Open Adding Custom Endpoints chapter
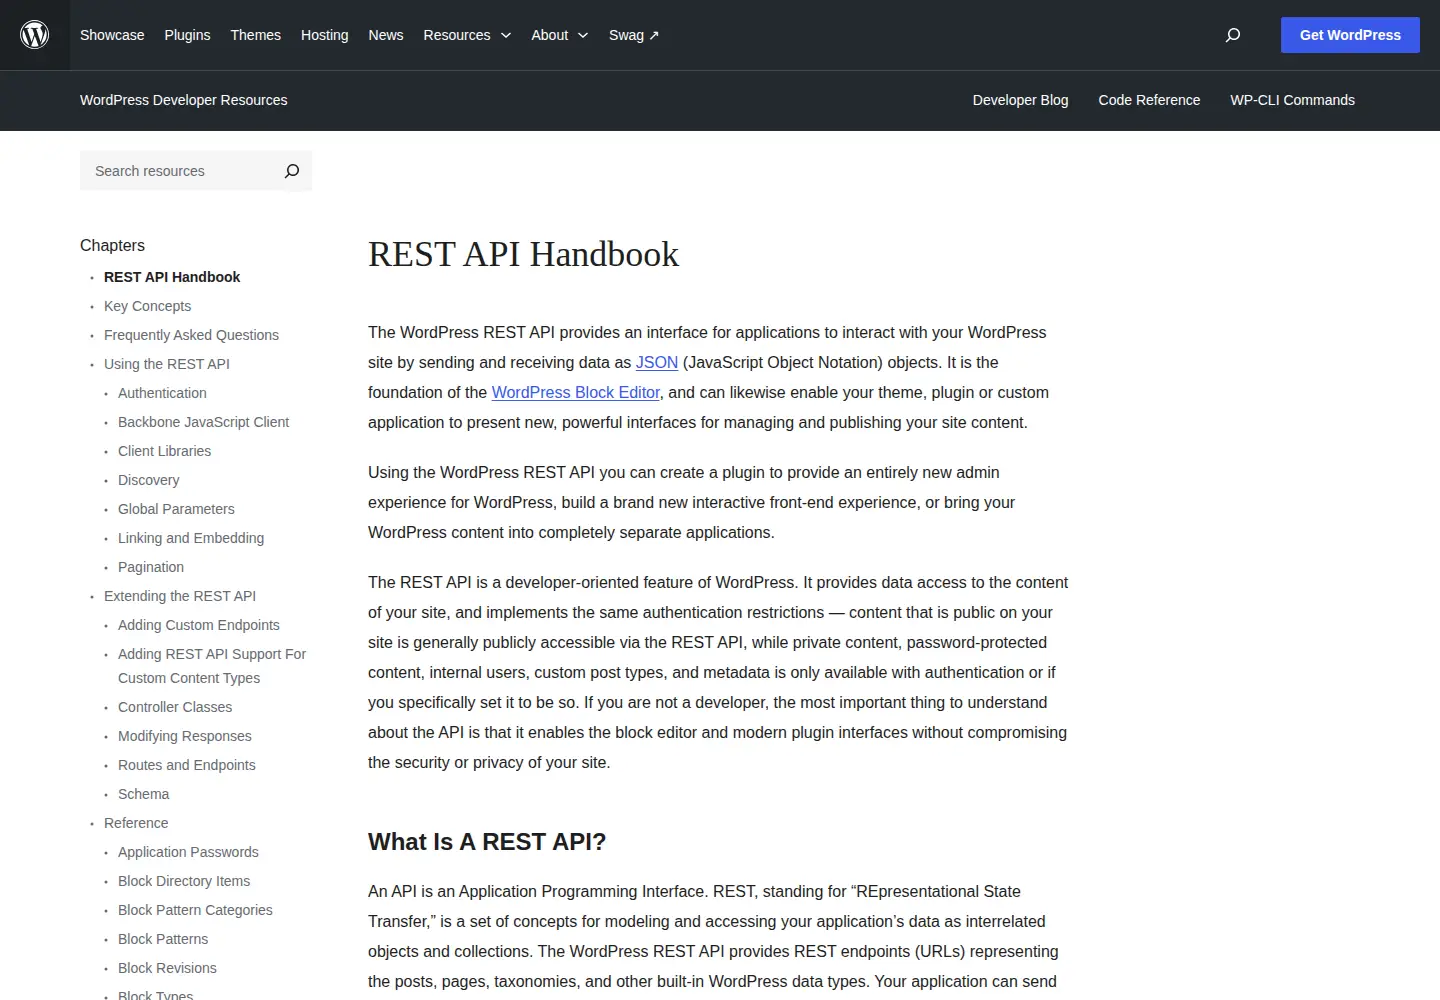The image size is (1440, 1000). click(199, 625)
